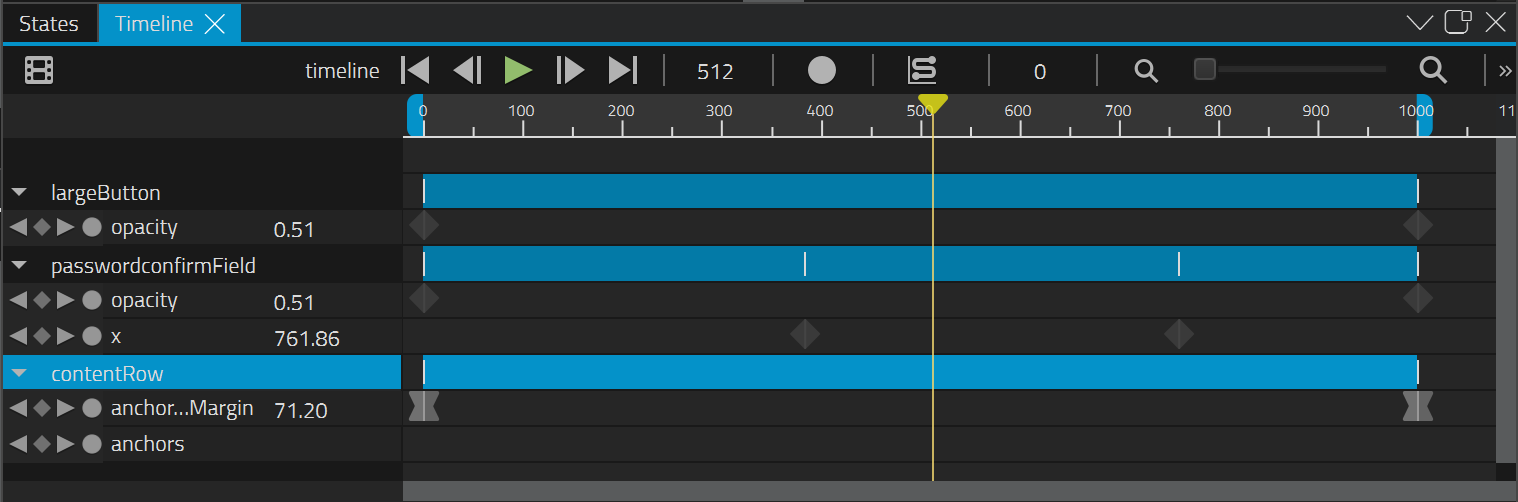
Task: Collapse the passwordconfirmField track
Action: point(19,266)
